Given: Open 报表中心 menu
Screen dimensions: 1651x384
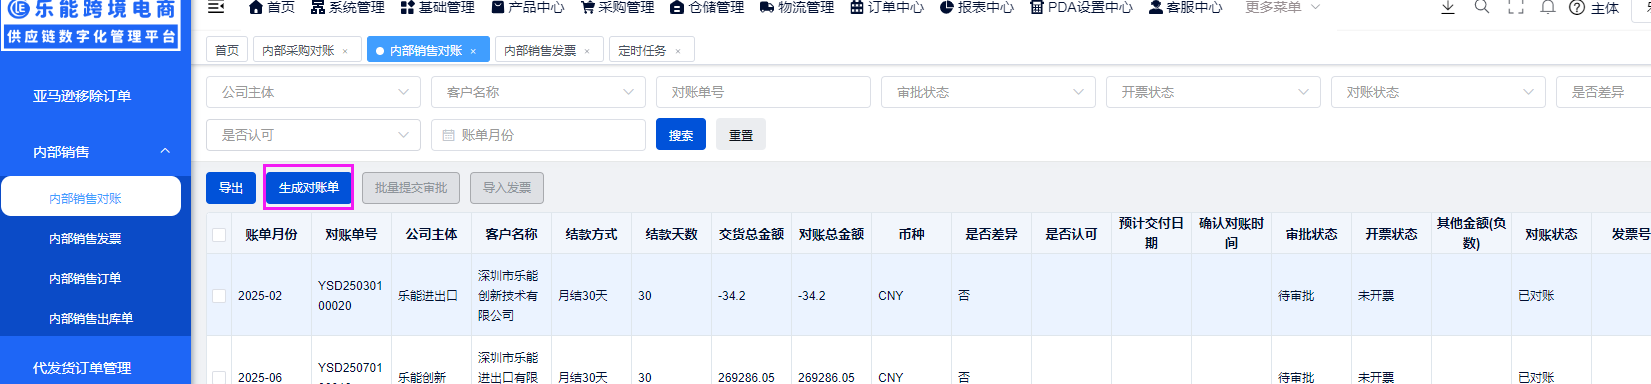Looking at the screenshot, I should tap(977, 7).
